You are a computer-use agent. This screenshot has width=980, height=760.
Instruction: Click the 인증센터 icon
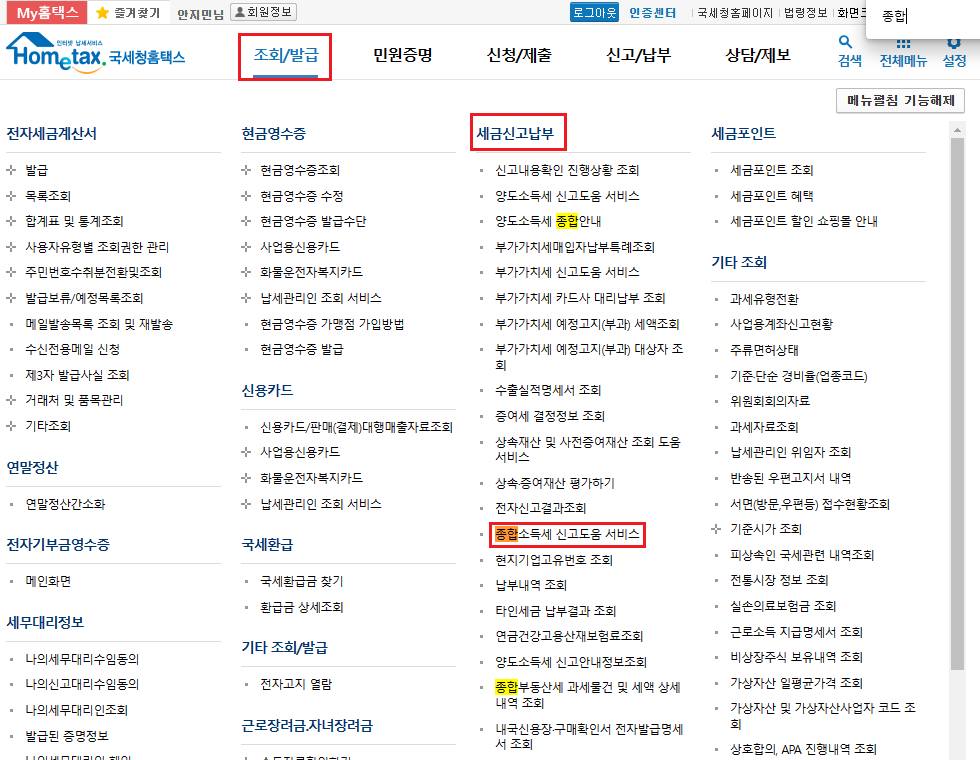[655, 13]
